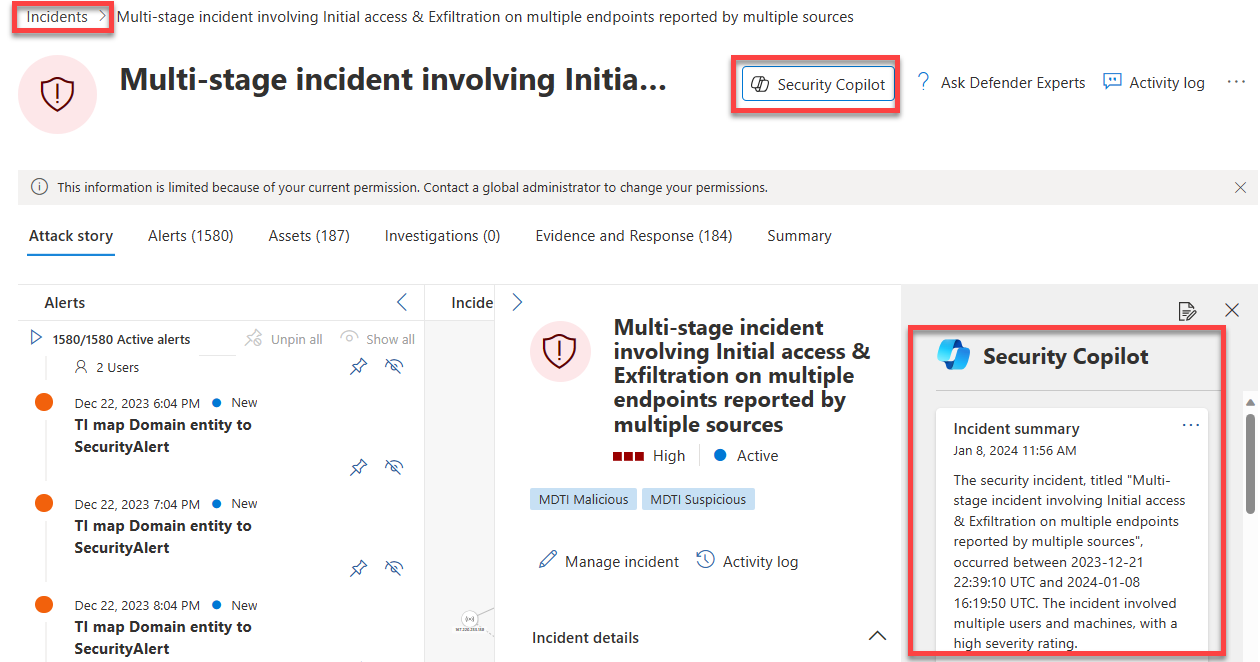This screenshot has height=662, width=1260.
Task: Navigate to Incidents in the breadcrumb
Action: [x=57, y=17]
